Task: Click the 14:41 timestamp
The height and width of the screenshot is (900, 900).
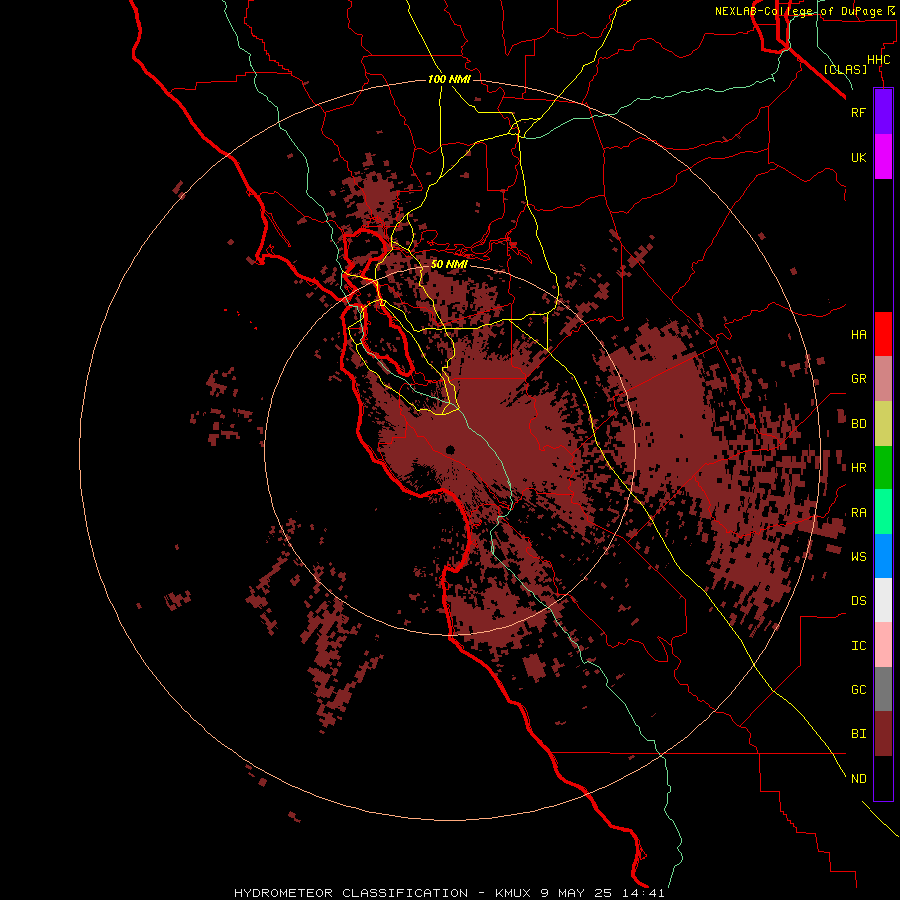Action: [643, 893]
